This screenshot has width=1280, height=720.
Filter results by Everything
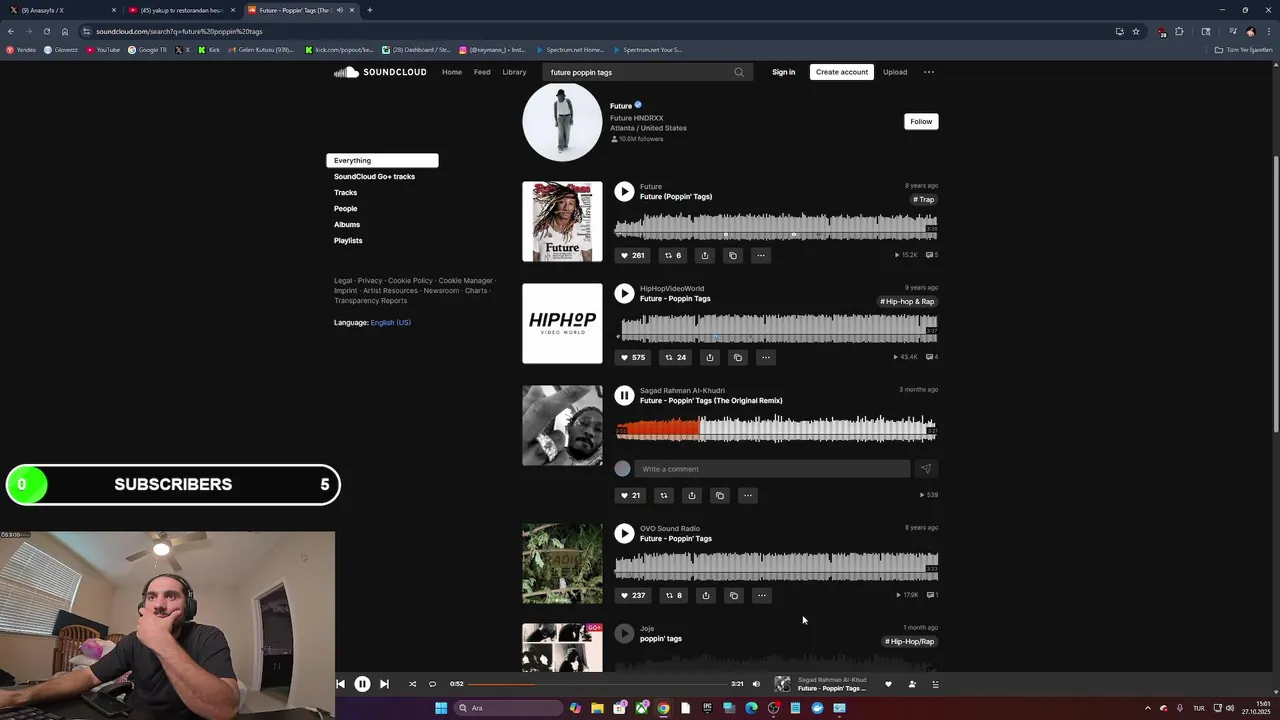point(382,160)
